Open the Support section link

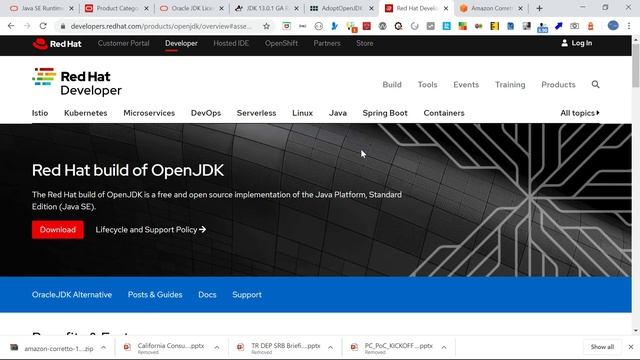pos(247,295)
